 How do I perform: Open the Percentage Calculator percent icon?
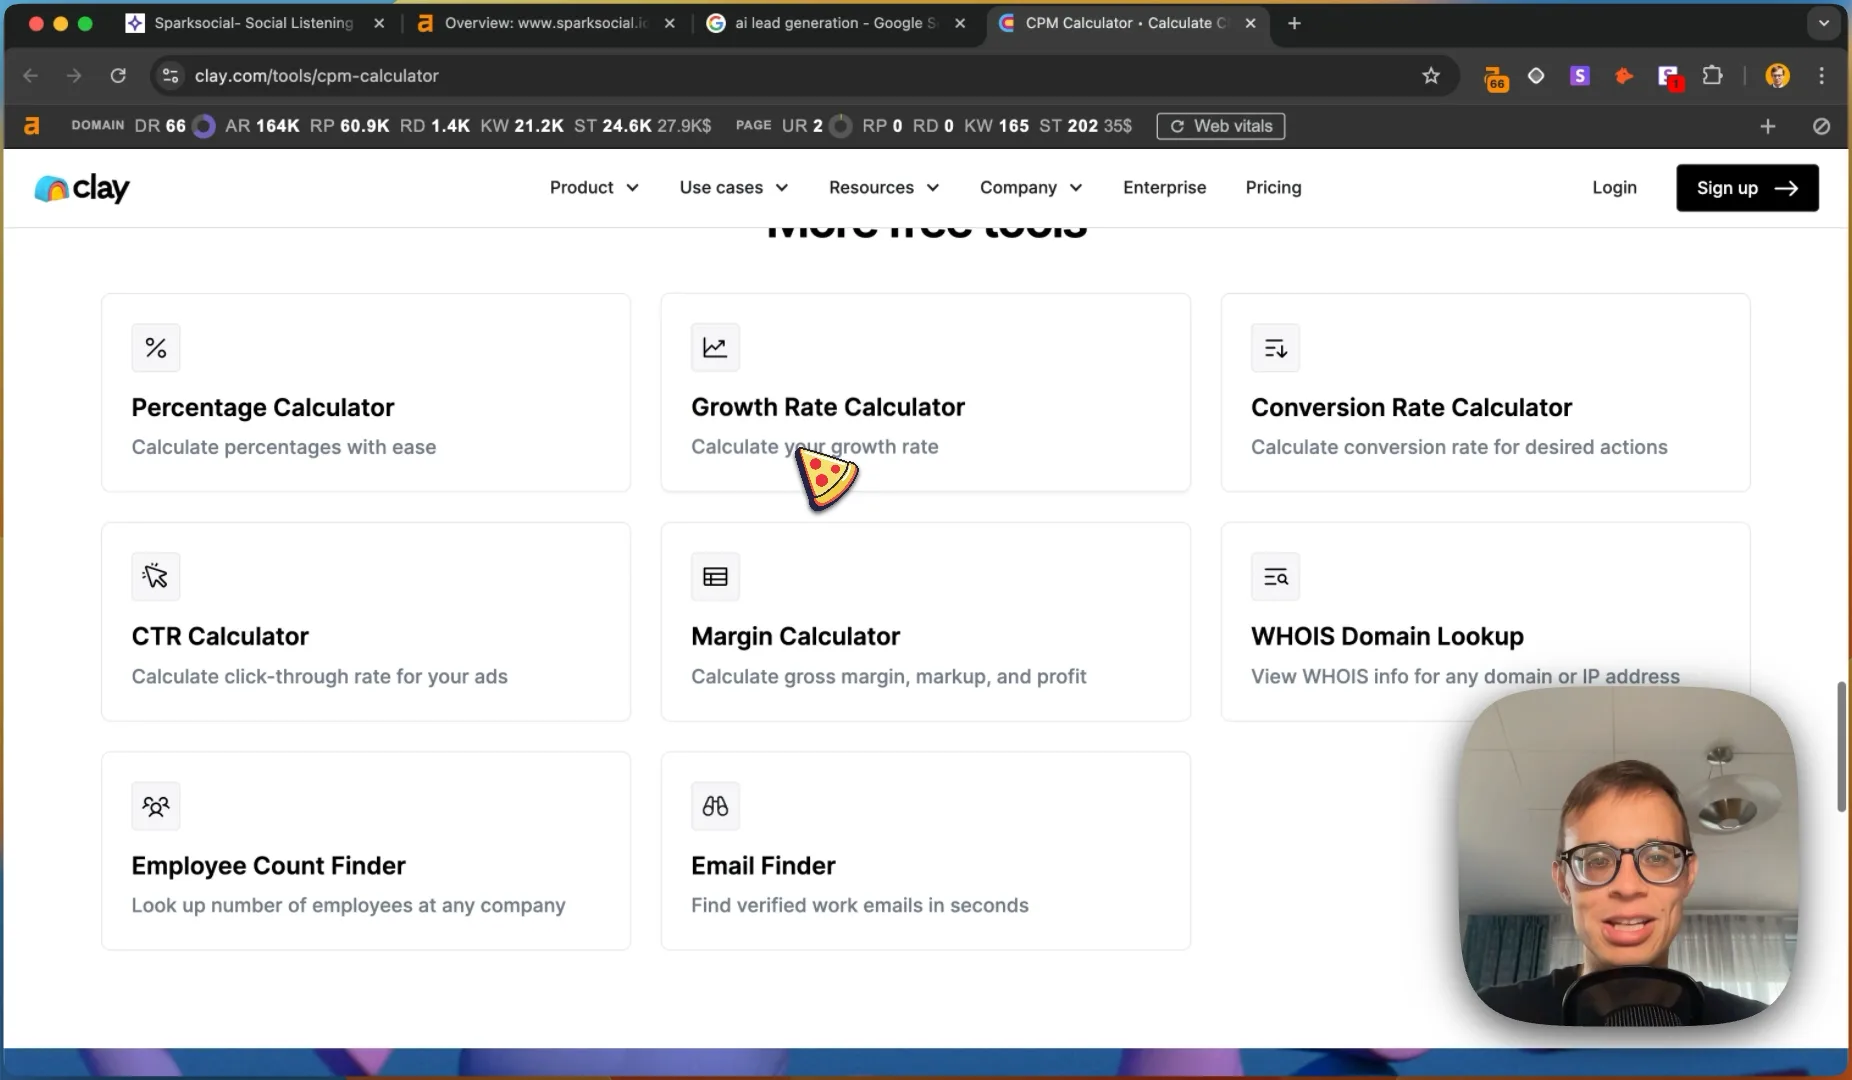tap(156, 348)
